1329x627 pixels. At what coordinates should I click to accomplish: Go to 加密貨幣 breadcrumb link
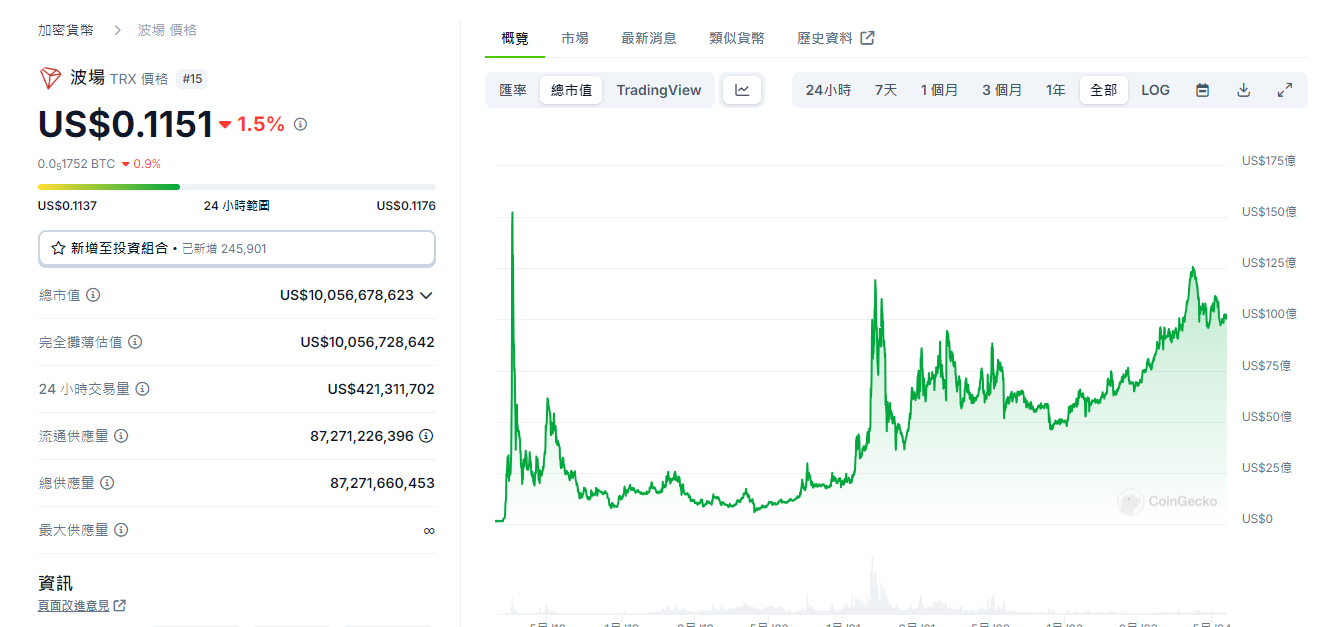coord(66,30)
